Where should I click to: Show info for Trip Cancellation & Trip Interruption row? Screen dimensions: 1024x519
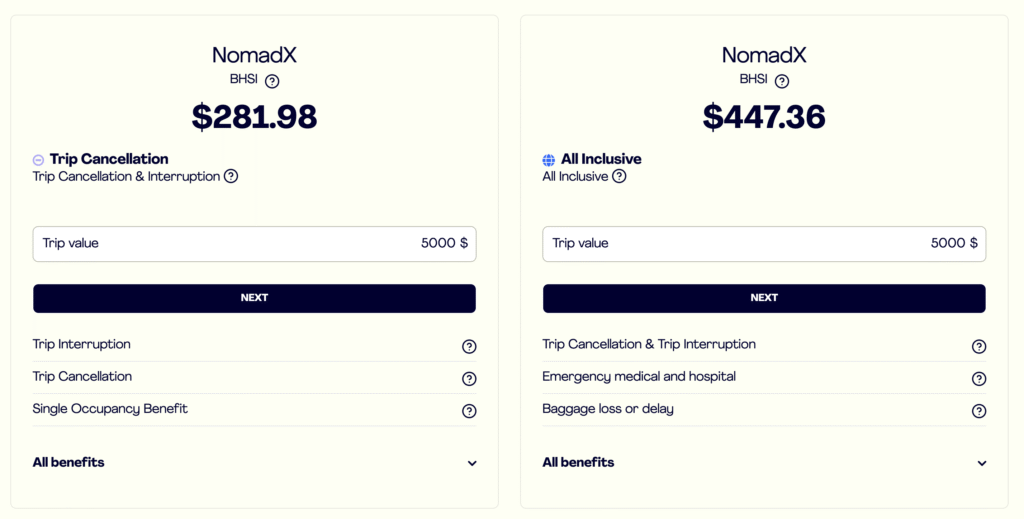[979, 346]
